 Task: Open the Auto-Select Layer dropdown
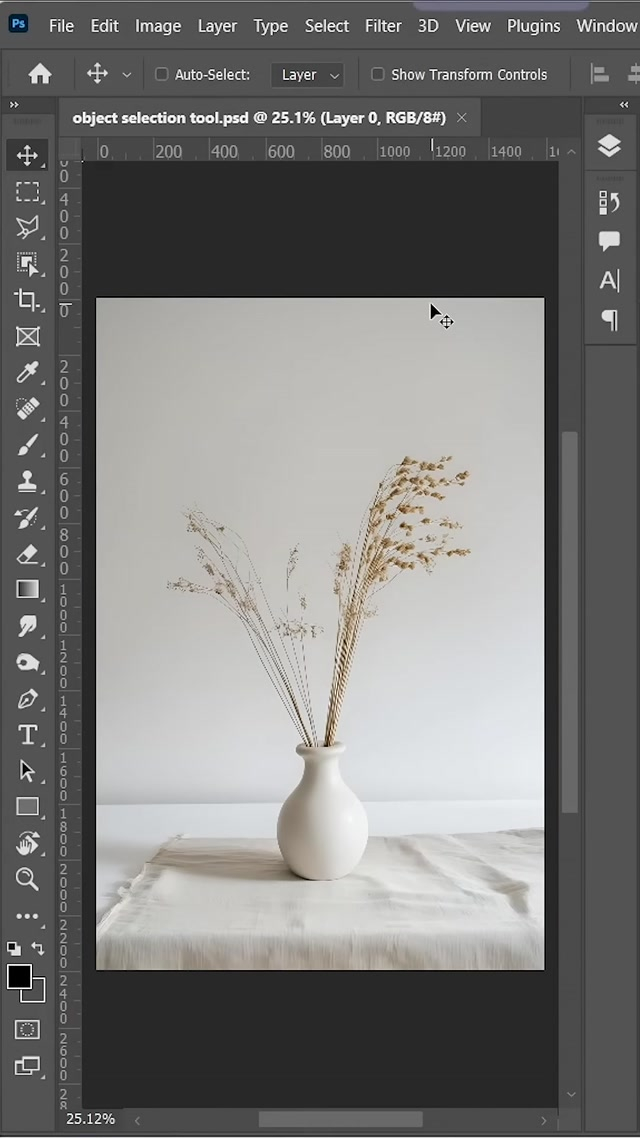[308, 74]
